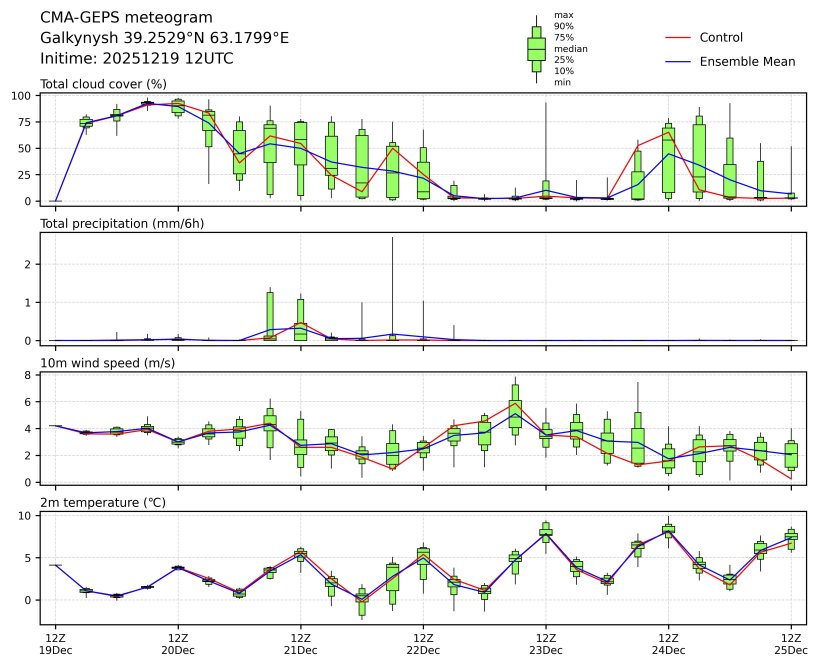The height and width of the screenshot is (667, 819).
Task: Click the 'median' label in the box-plot legend
Action: pyautogui.click(x=571, y=49)
